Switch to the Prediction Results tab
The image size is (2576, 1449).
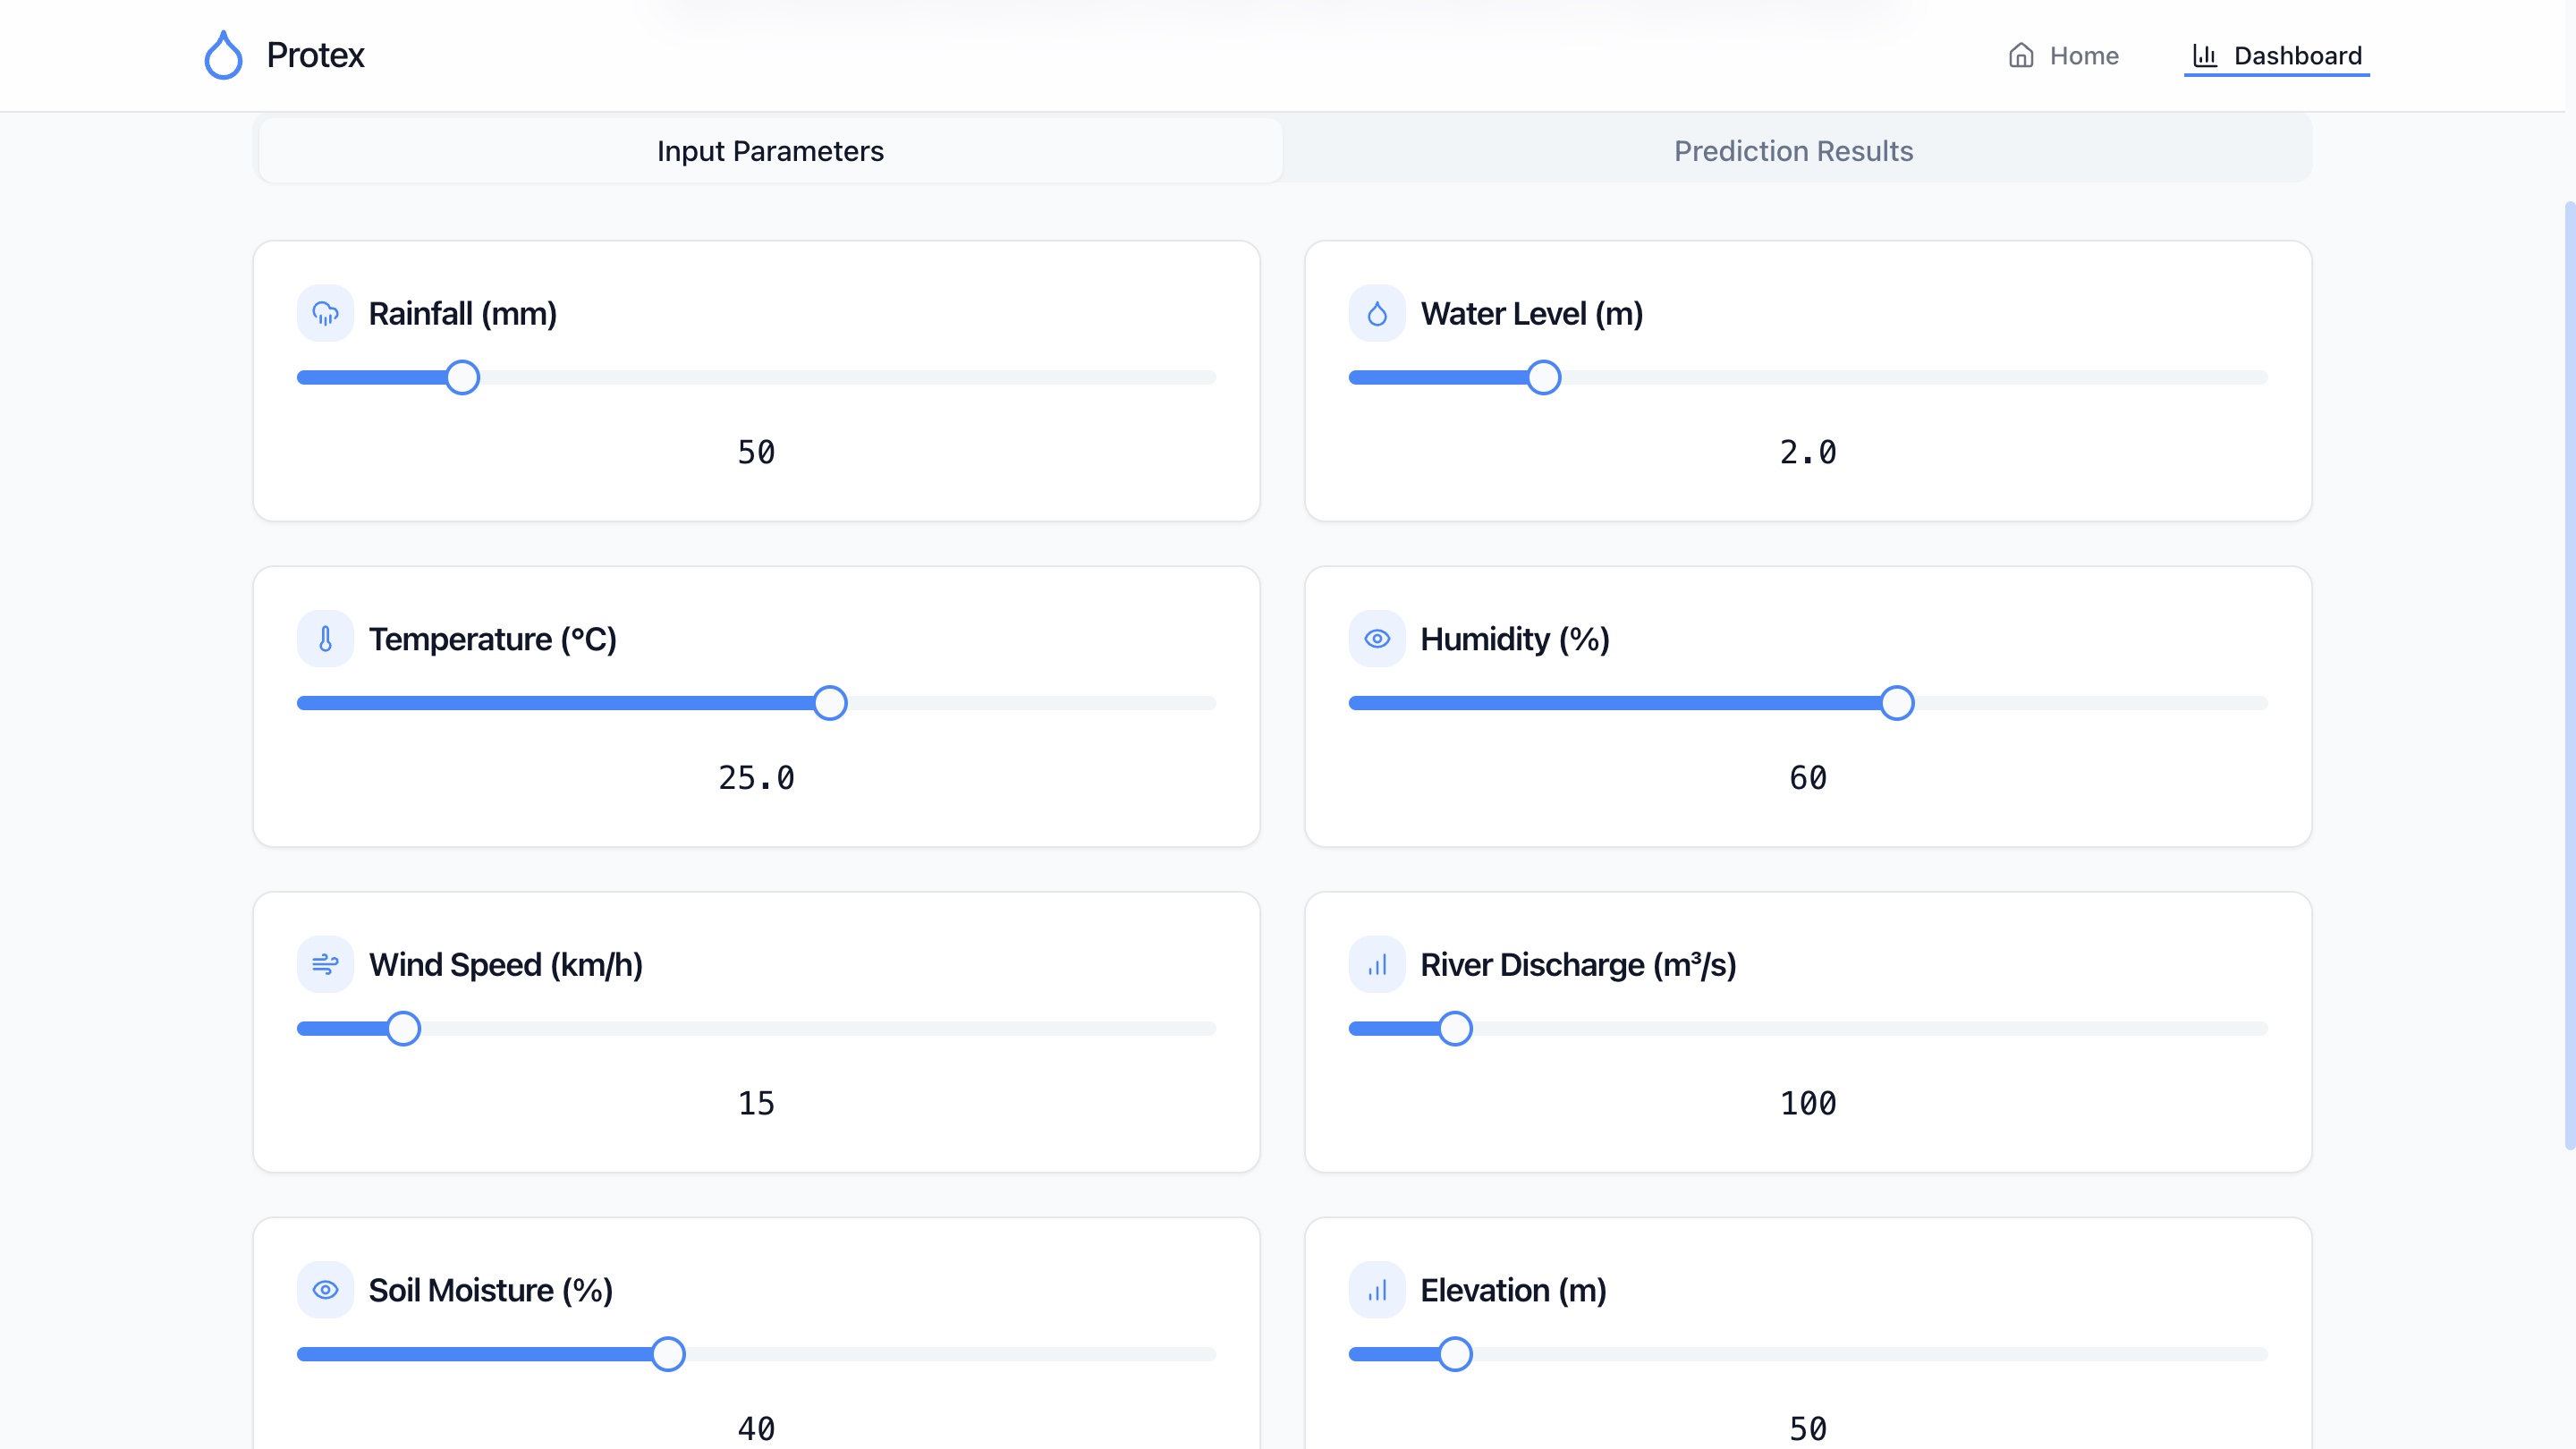click(1793, 151)
